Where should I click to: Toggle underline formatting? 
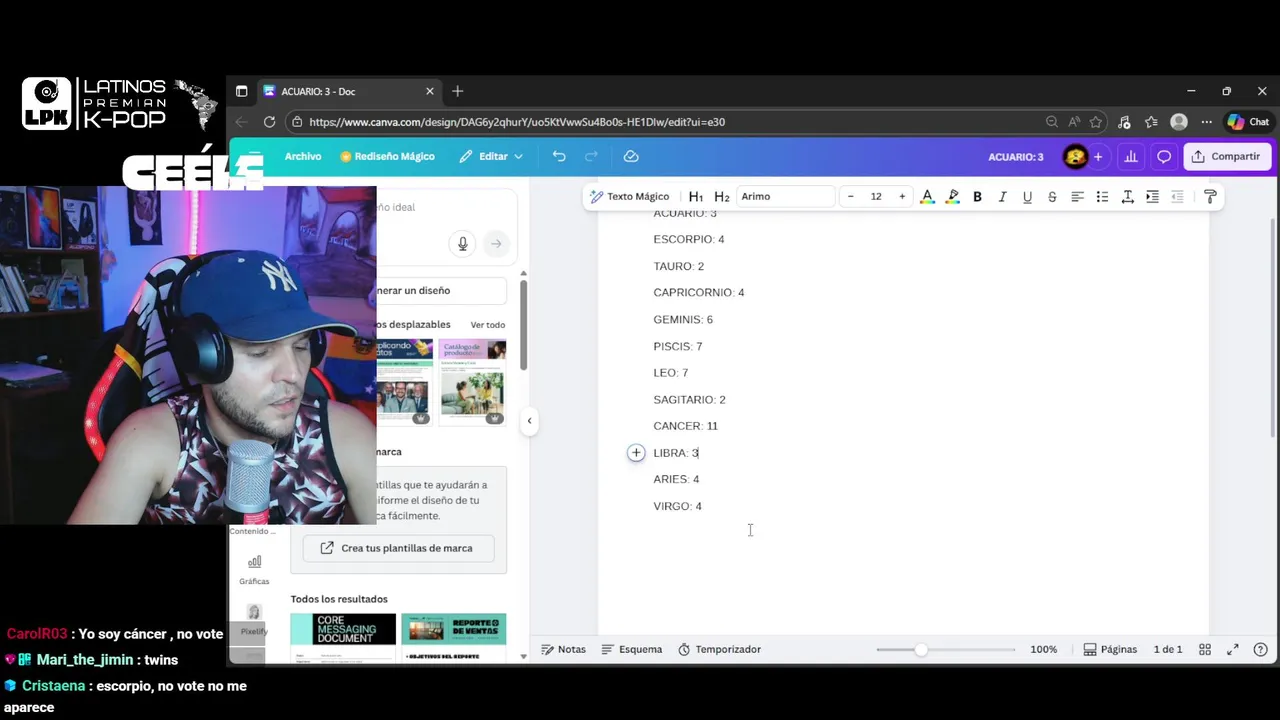[x=1027, y=196]
